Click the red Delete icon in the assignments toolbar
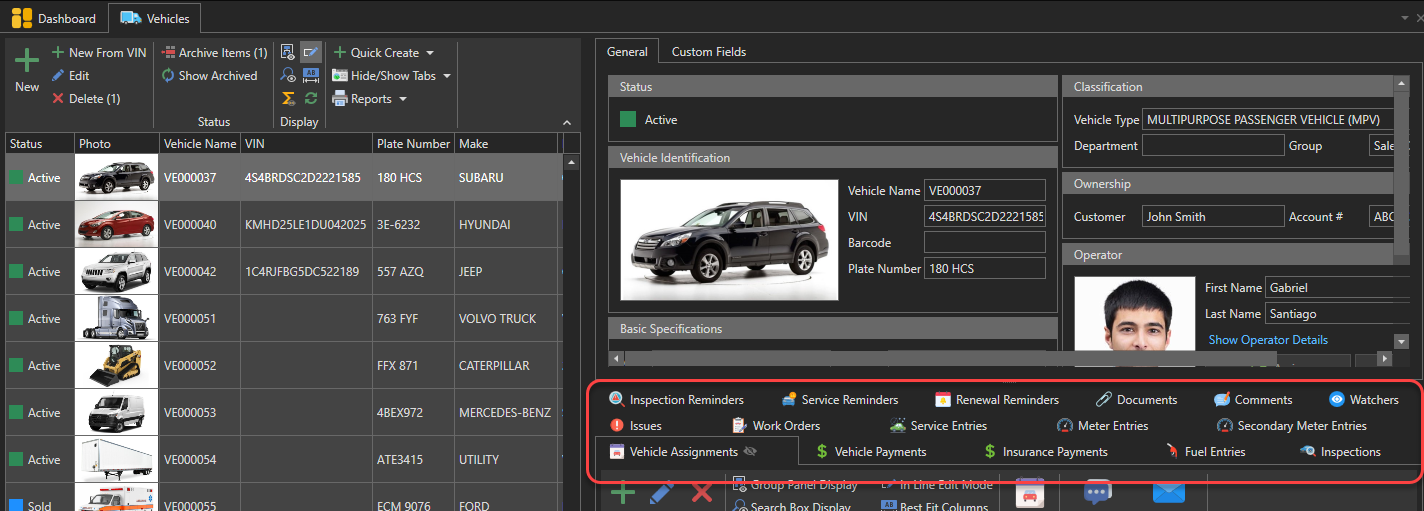 pos(702,493)
